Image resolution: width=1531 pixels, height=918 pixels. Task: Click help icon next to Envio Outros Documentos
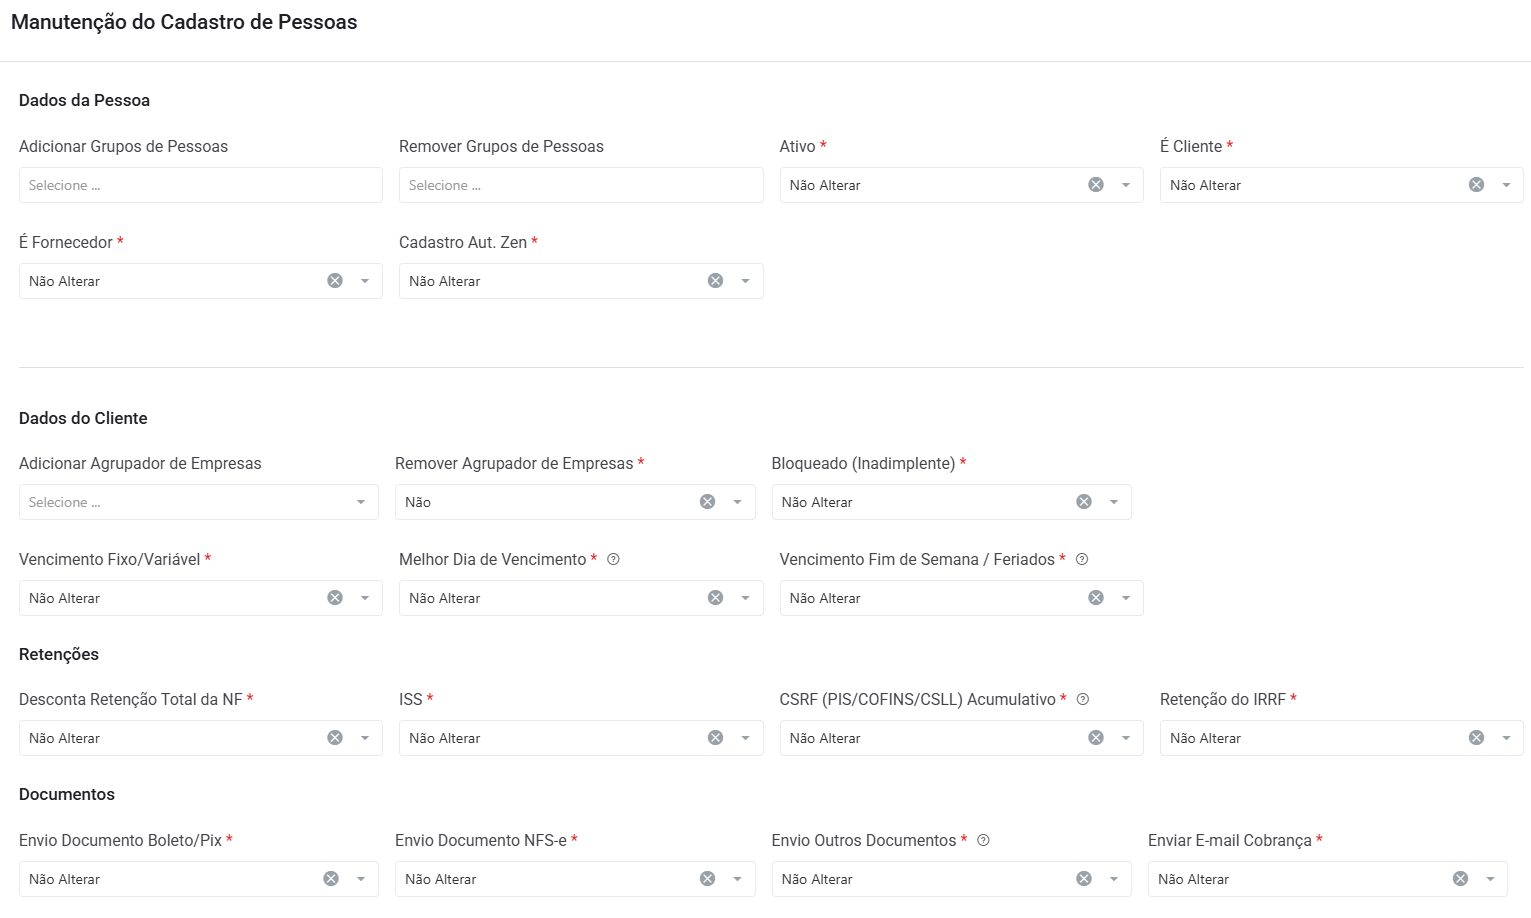(983, 841)
